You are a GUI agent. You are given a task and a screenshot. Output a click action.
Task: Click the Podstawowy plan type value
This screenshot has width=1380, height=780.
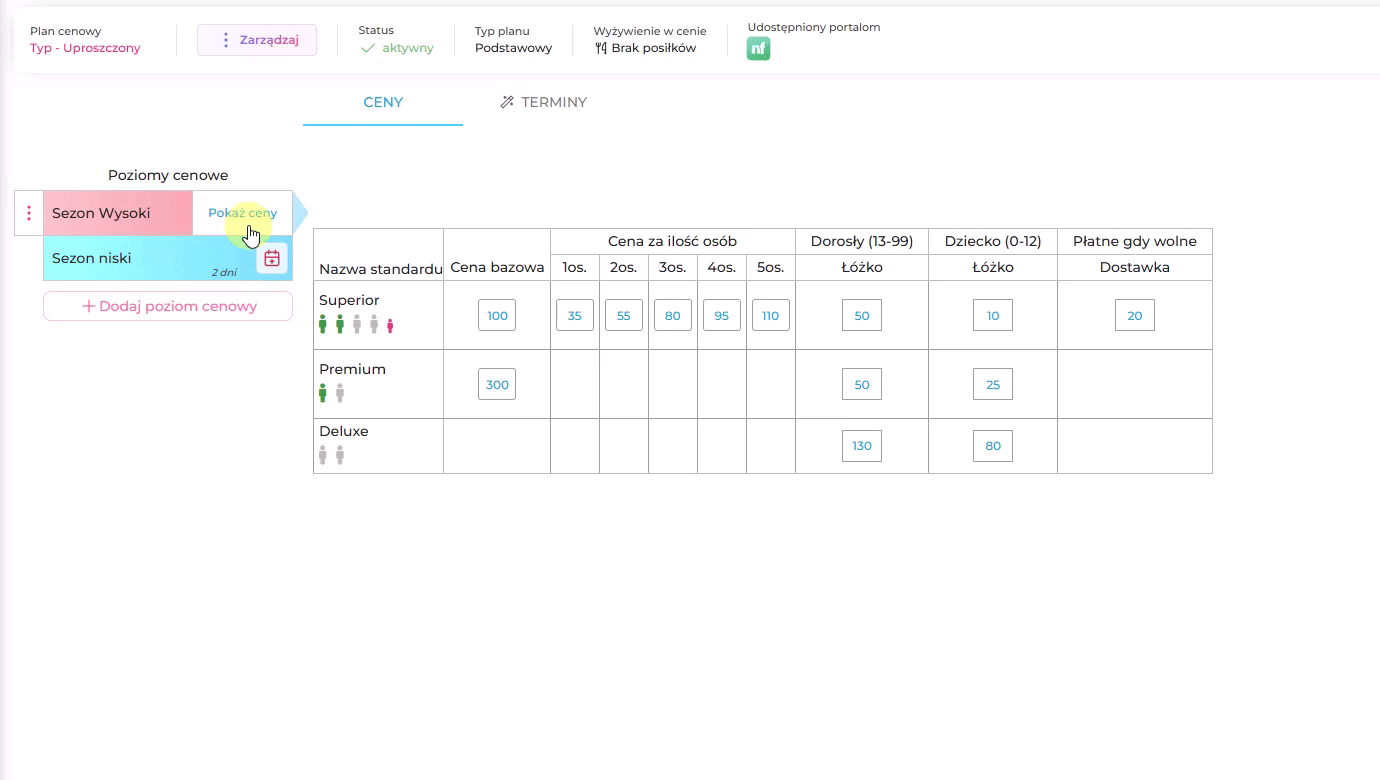(513, 48)
